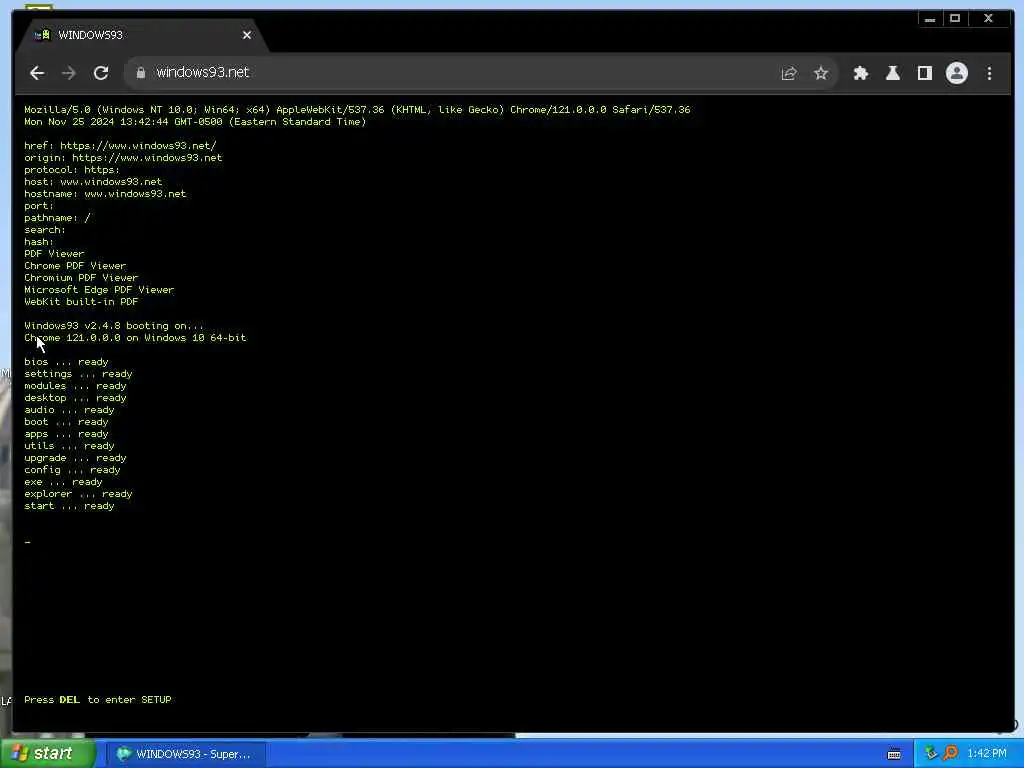
Task: Reload the windows93.net page
Action: point(101,73)
